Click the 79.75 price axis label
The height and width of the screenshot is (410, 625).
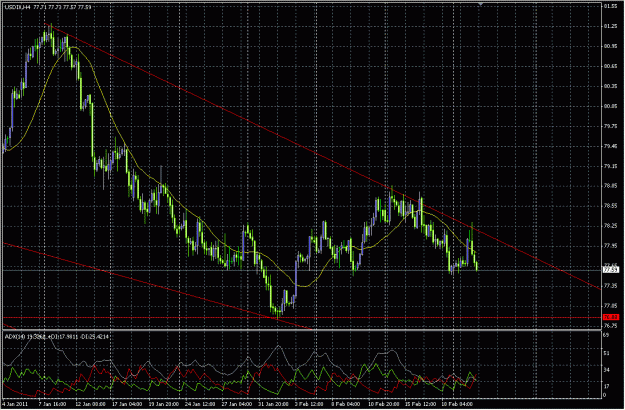point(609,126)
